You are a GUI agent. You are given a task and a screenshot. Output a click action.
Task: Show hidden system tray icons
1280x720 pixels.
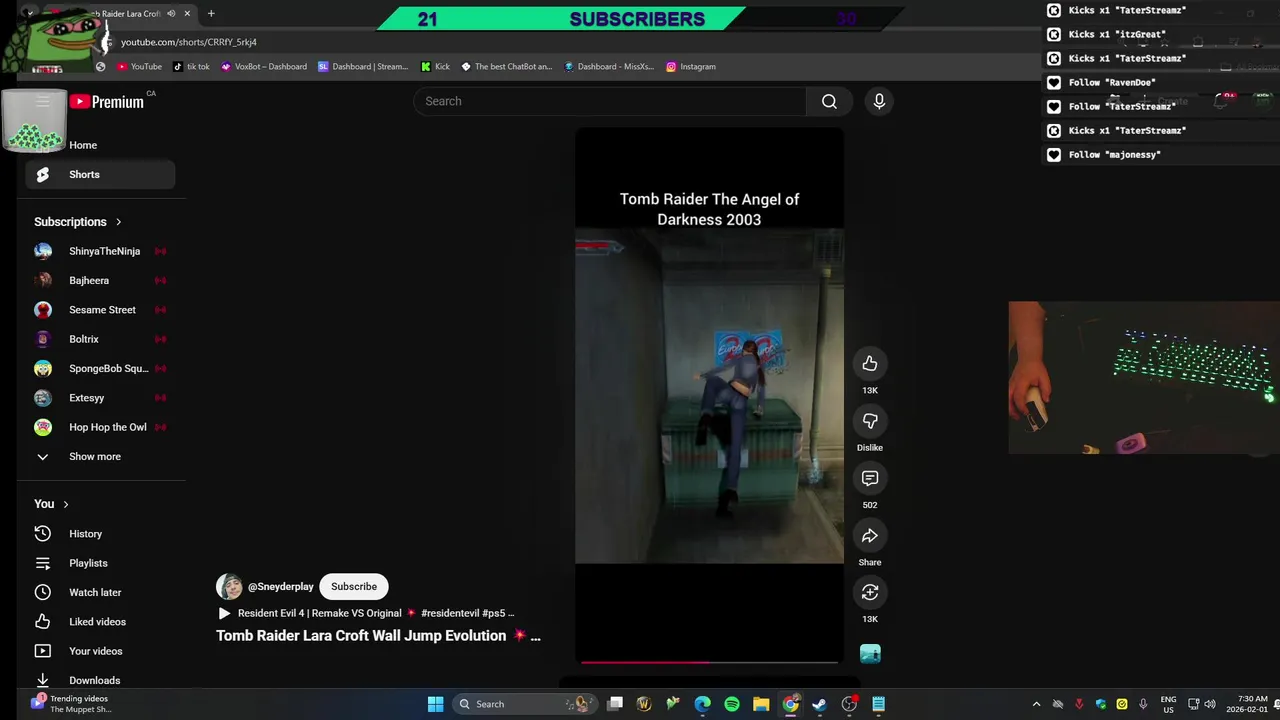[x=1036, y=704]
